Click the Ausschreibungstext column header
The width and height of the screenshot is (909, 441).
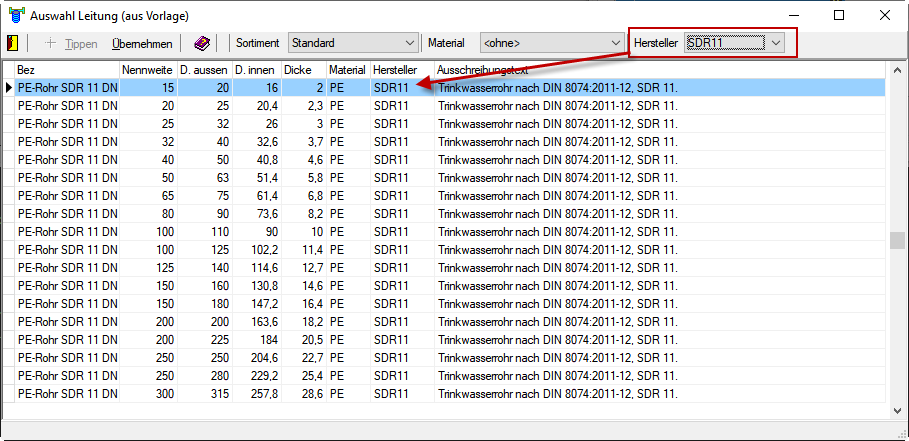click(x=660, y=70)
